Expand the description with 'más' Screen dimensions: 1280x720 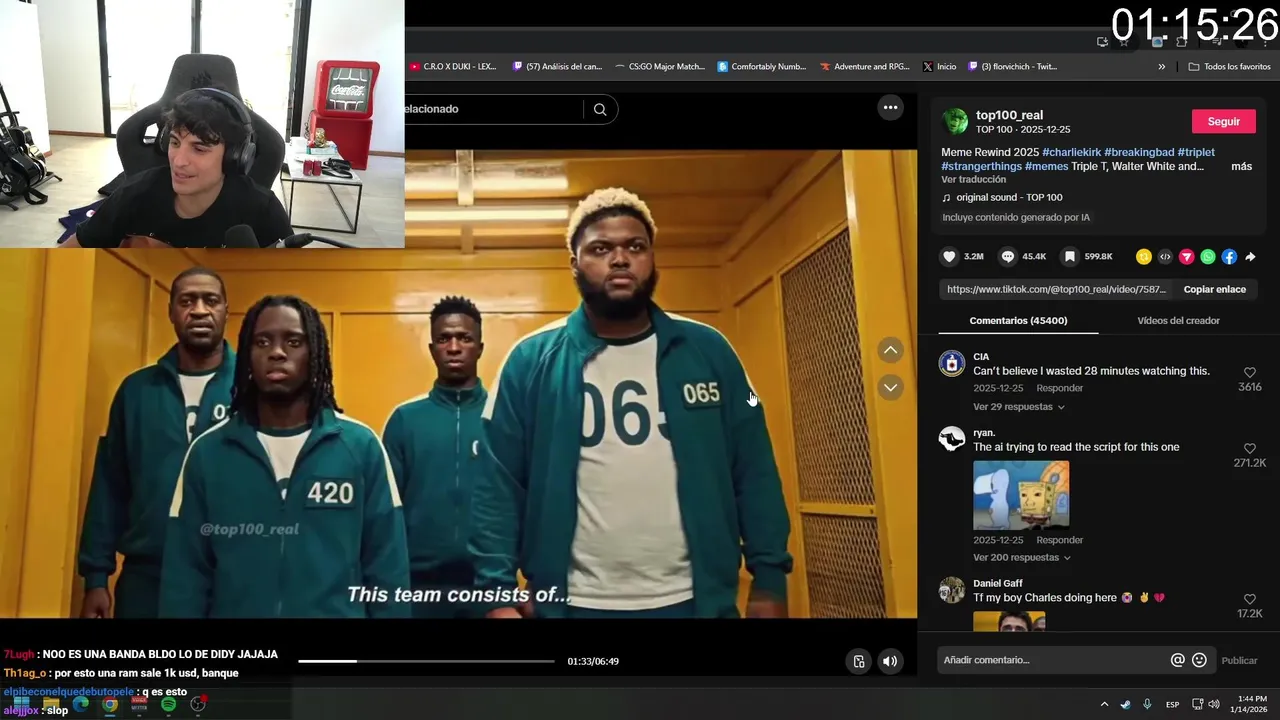1241,166
